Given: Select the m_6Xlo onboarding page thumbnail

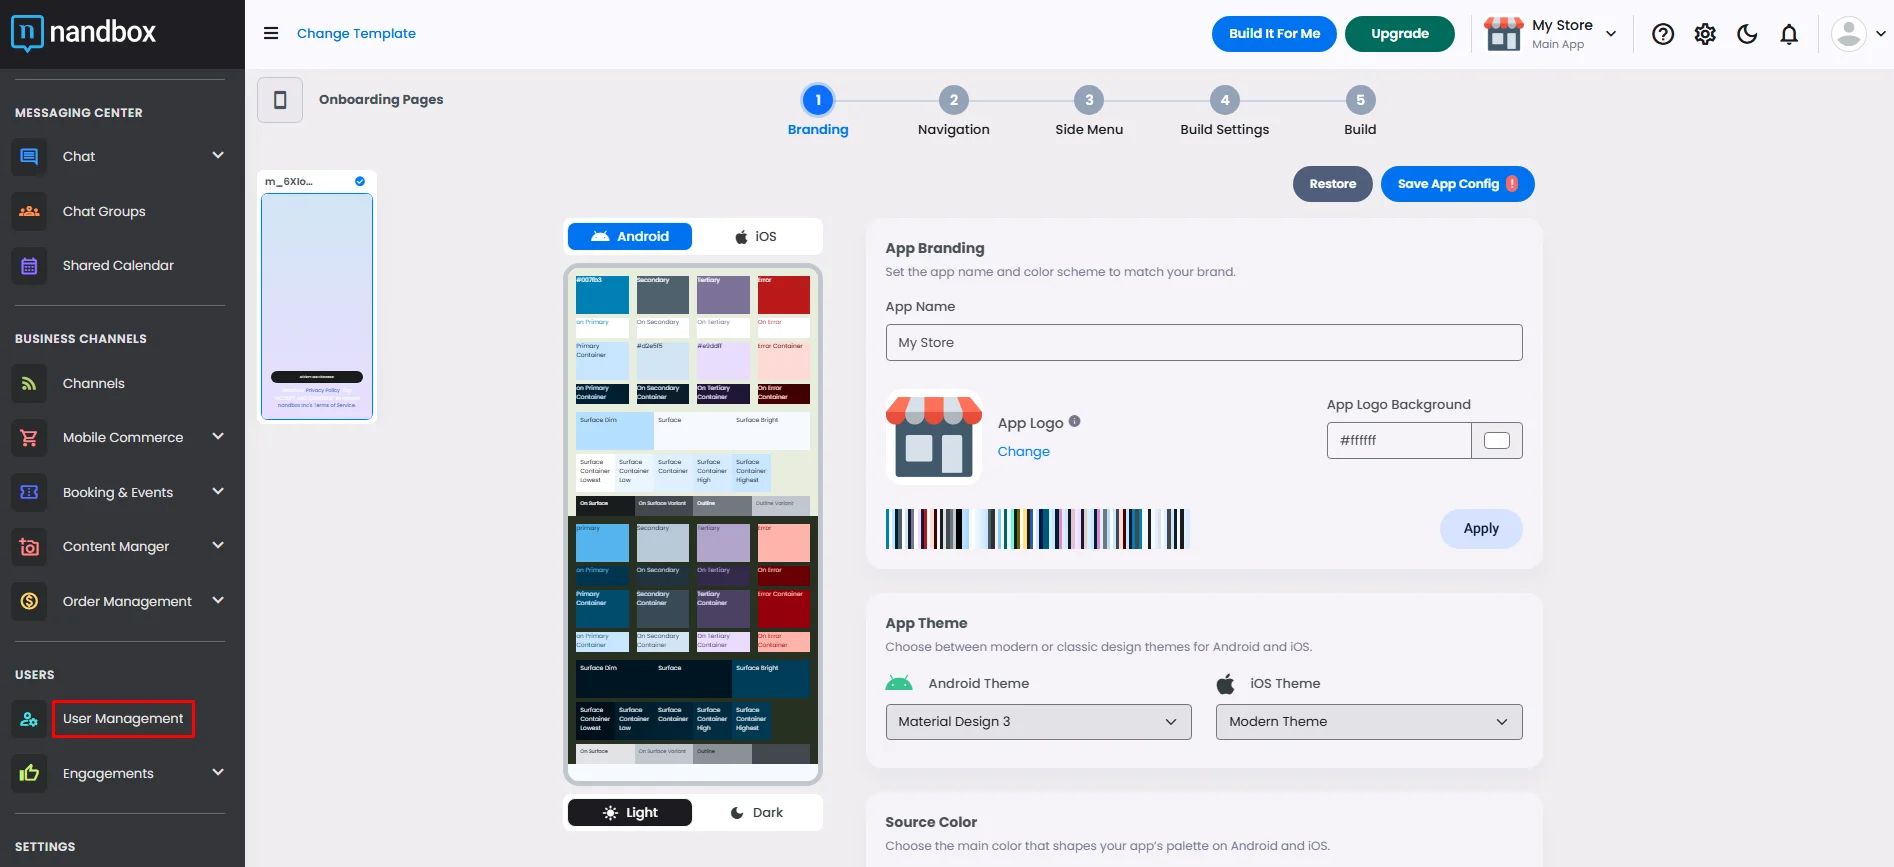Looking at the screenshot, I should pyautogui.click(x=317, y=306).
